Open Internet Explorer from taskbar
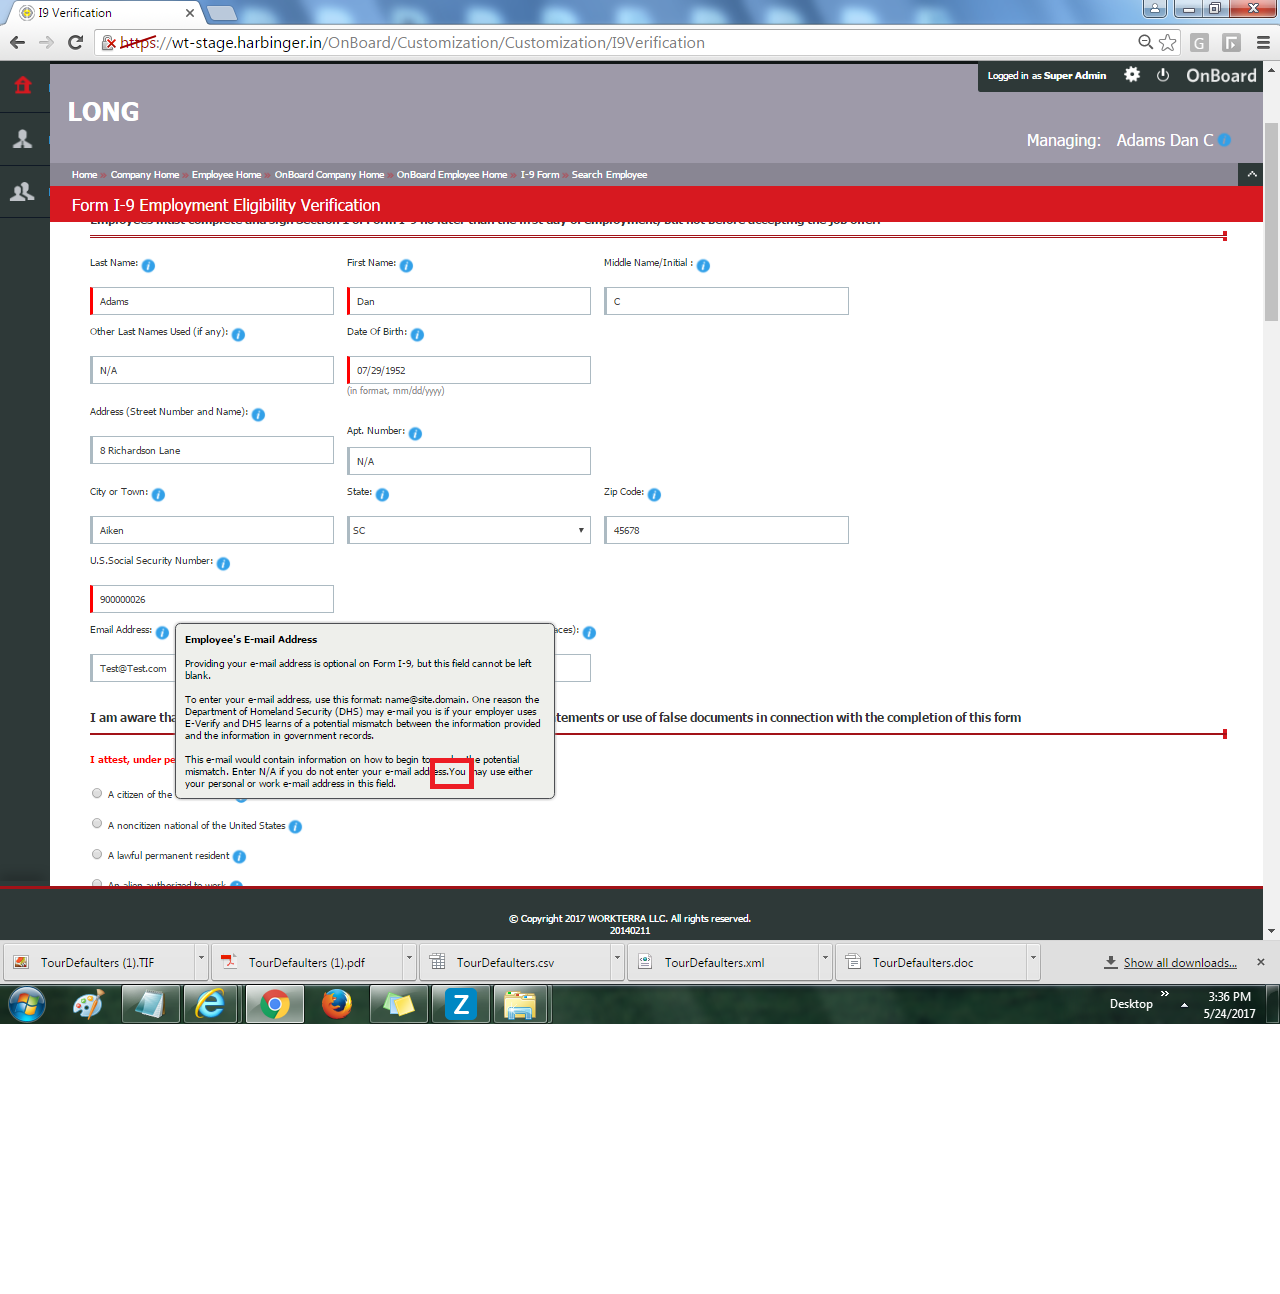Image resolution: width=1280 pixels, height=1294 pixels. click(211, 1004)
